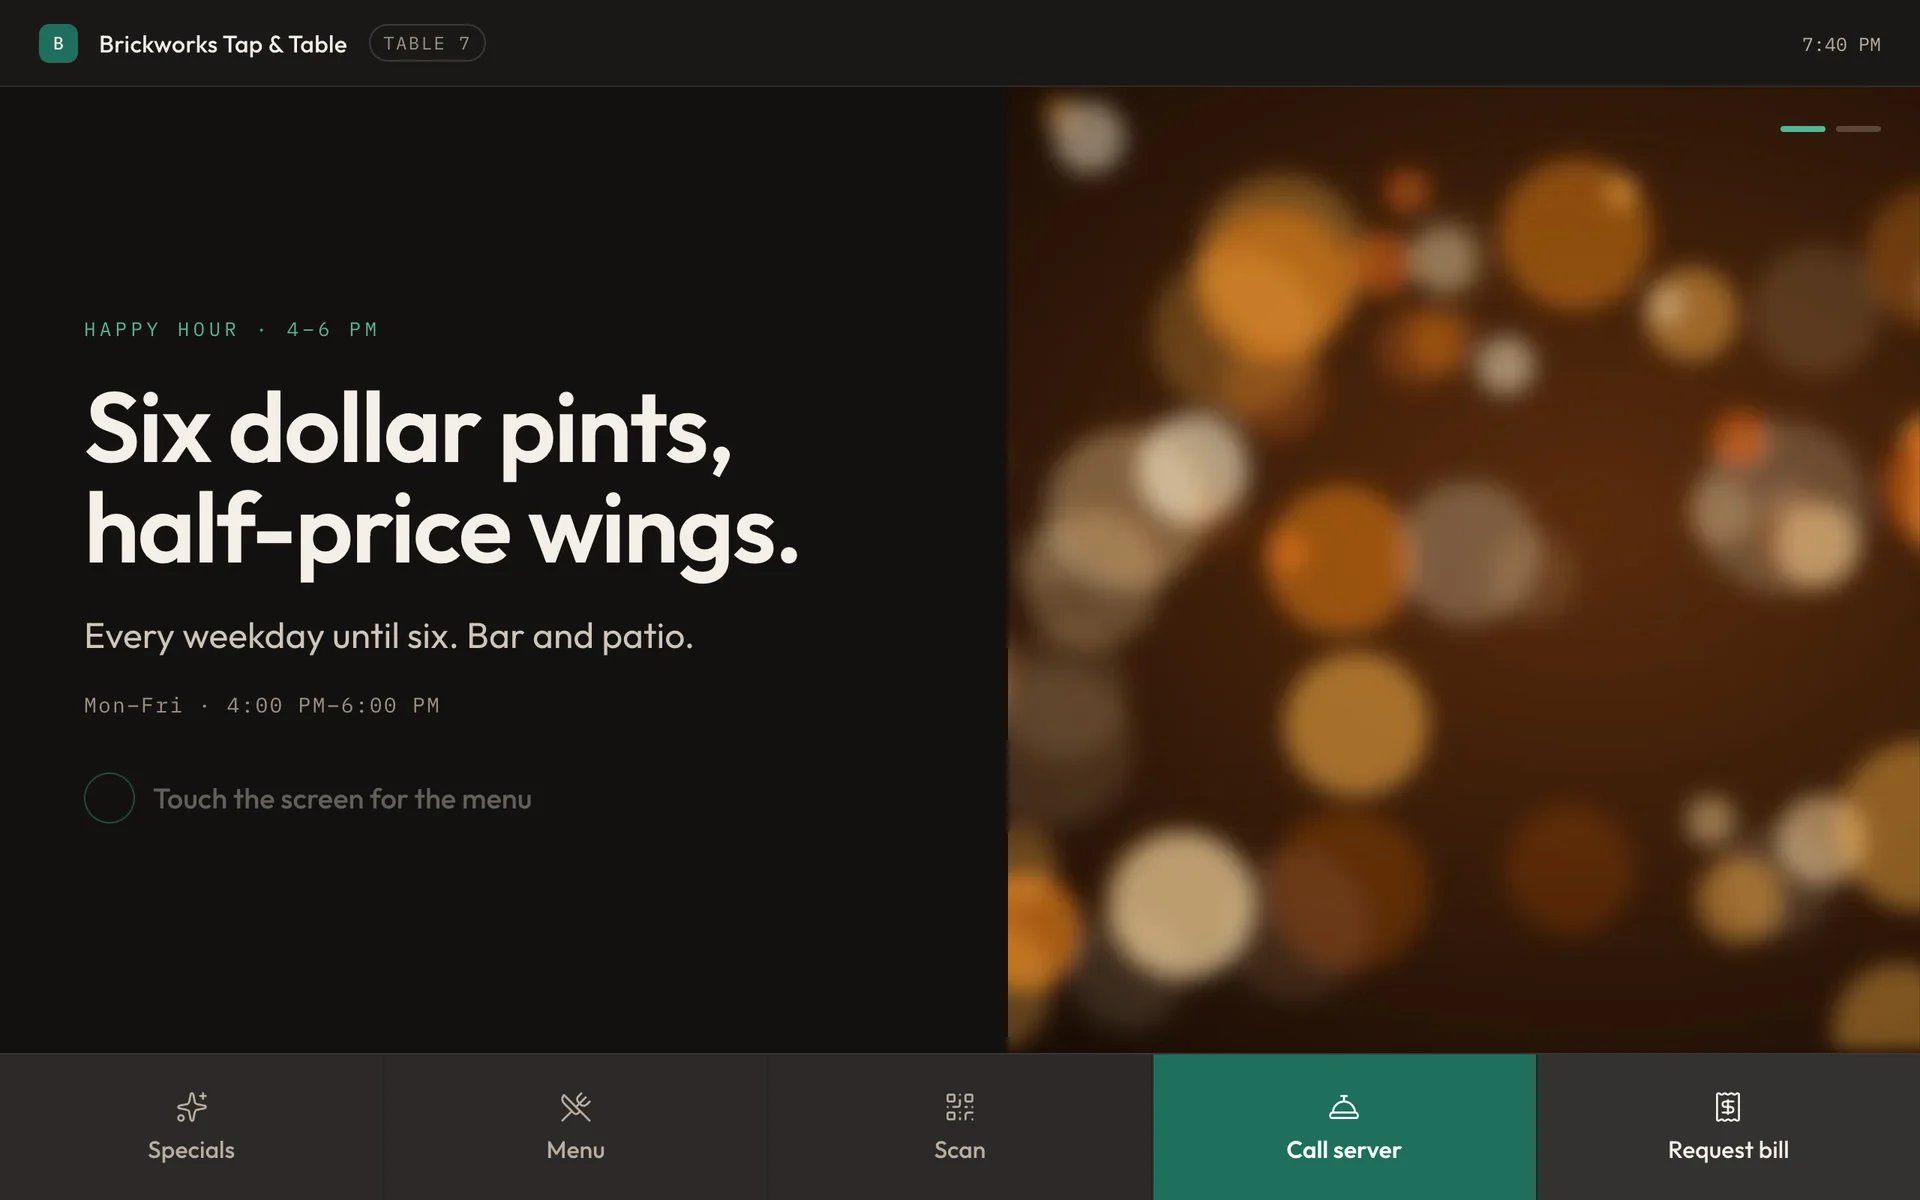Select the first green slide indicator

point(1802,129)
